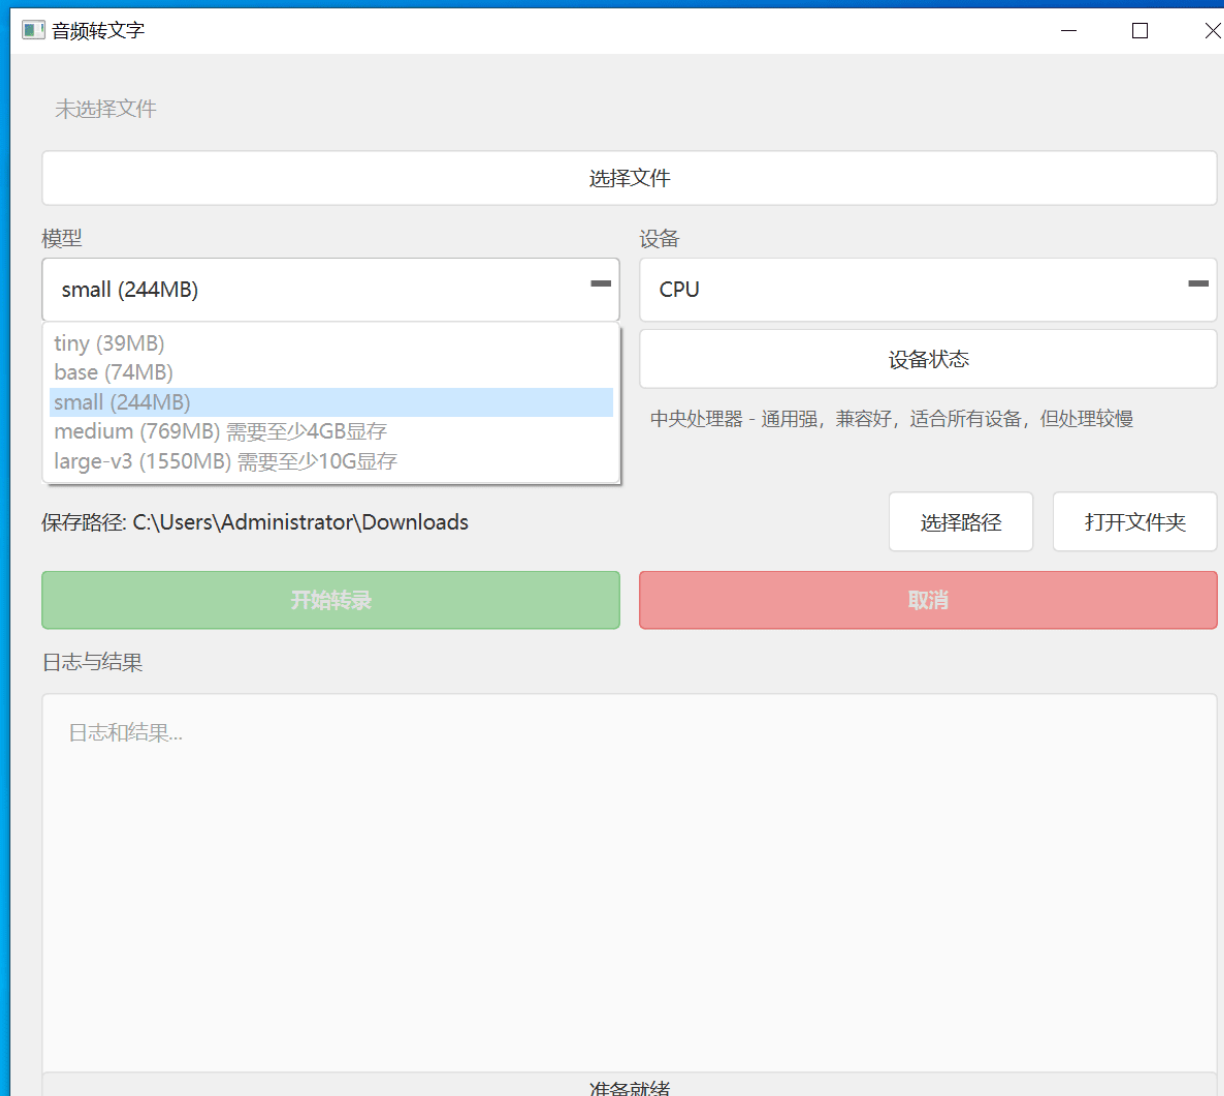Screen dimensions: 1224x1096
Task: Start transcription with 开始转录 button
Action: tap(331, 600)
